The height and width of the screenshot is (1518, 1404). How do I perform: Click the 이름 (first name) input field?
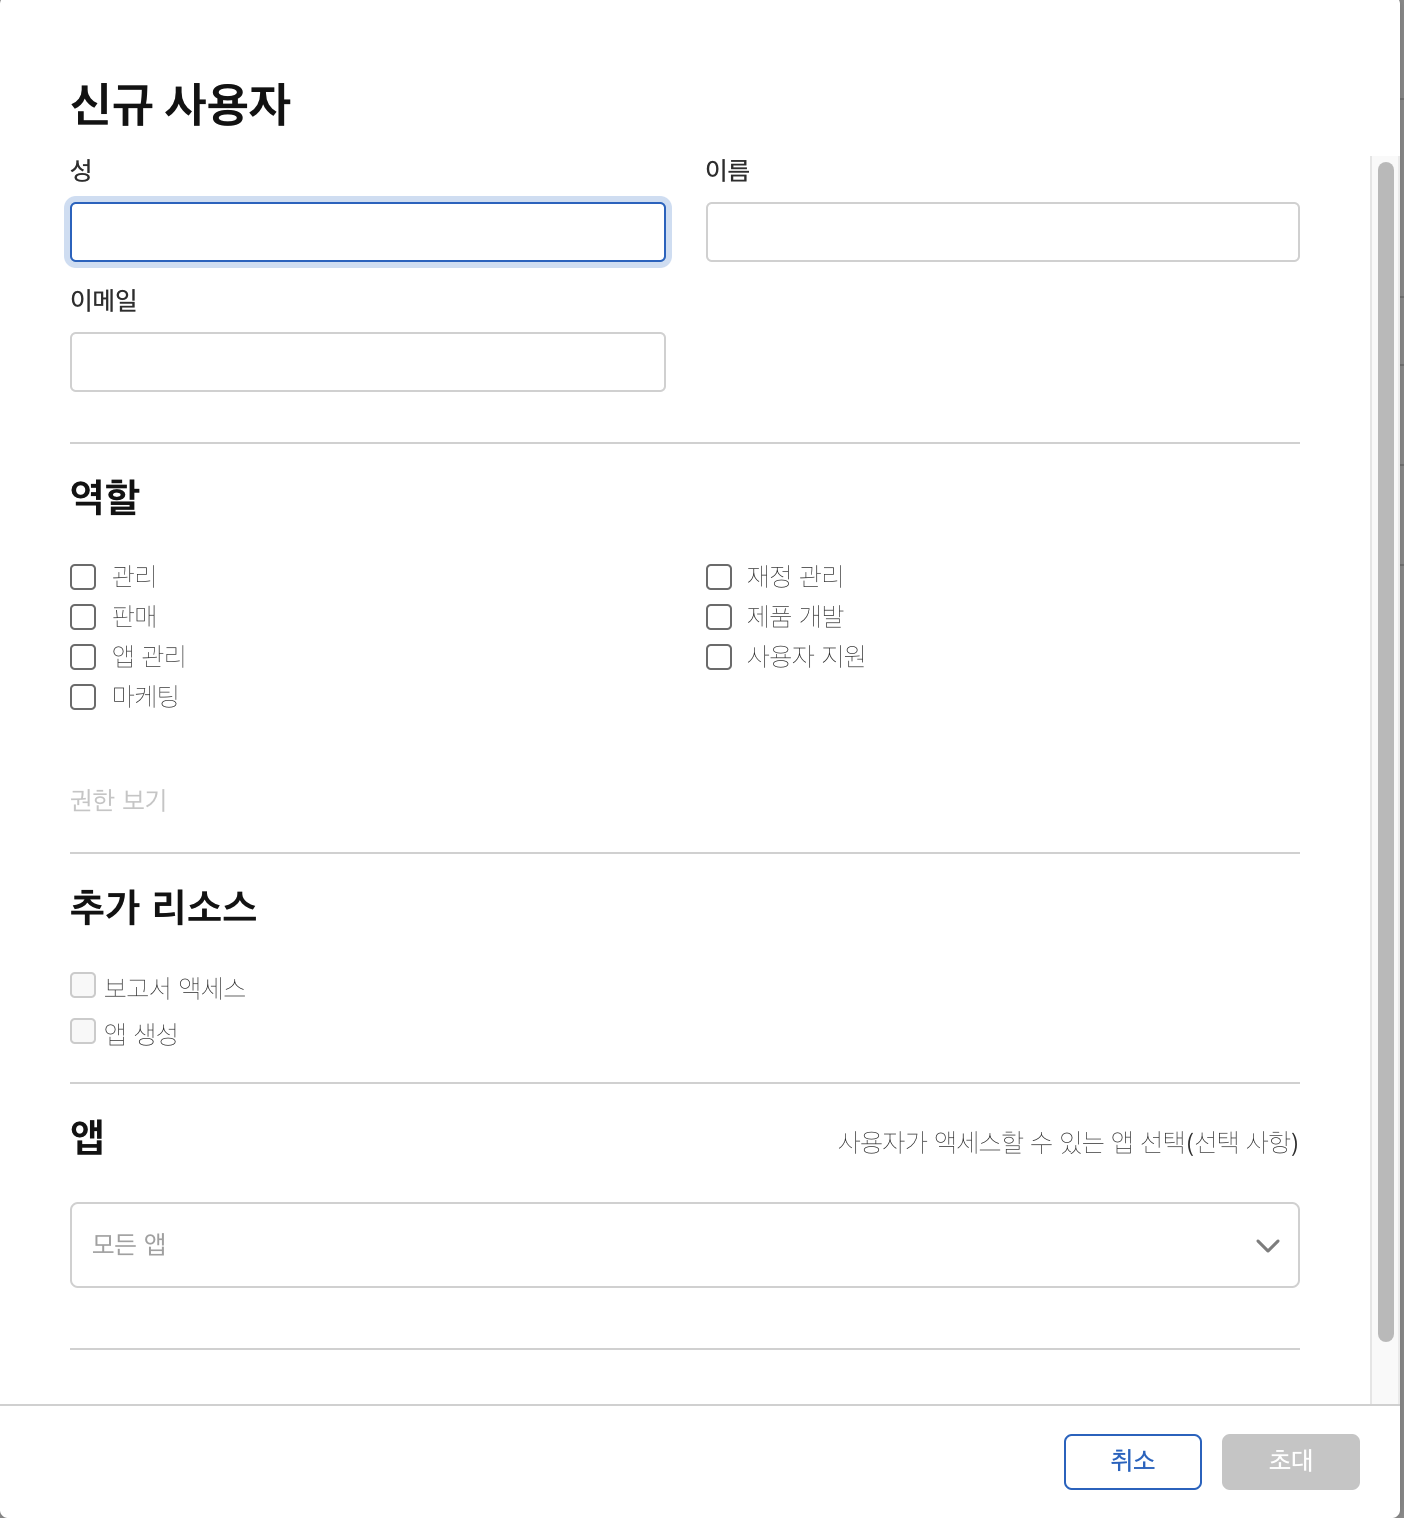[x=1003, y=232]
